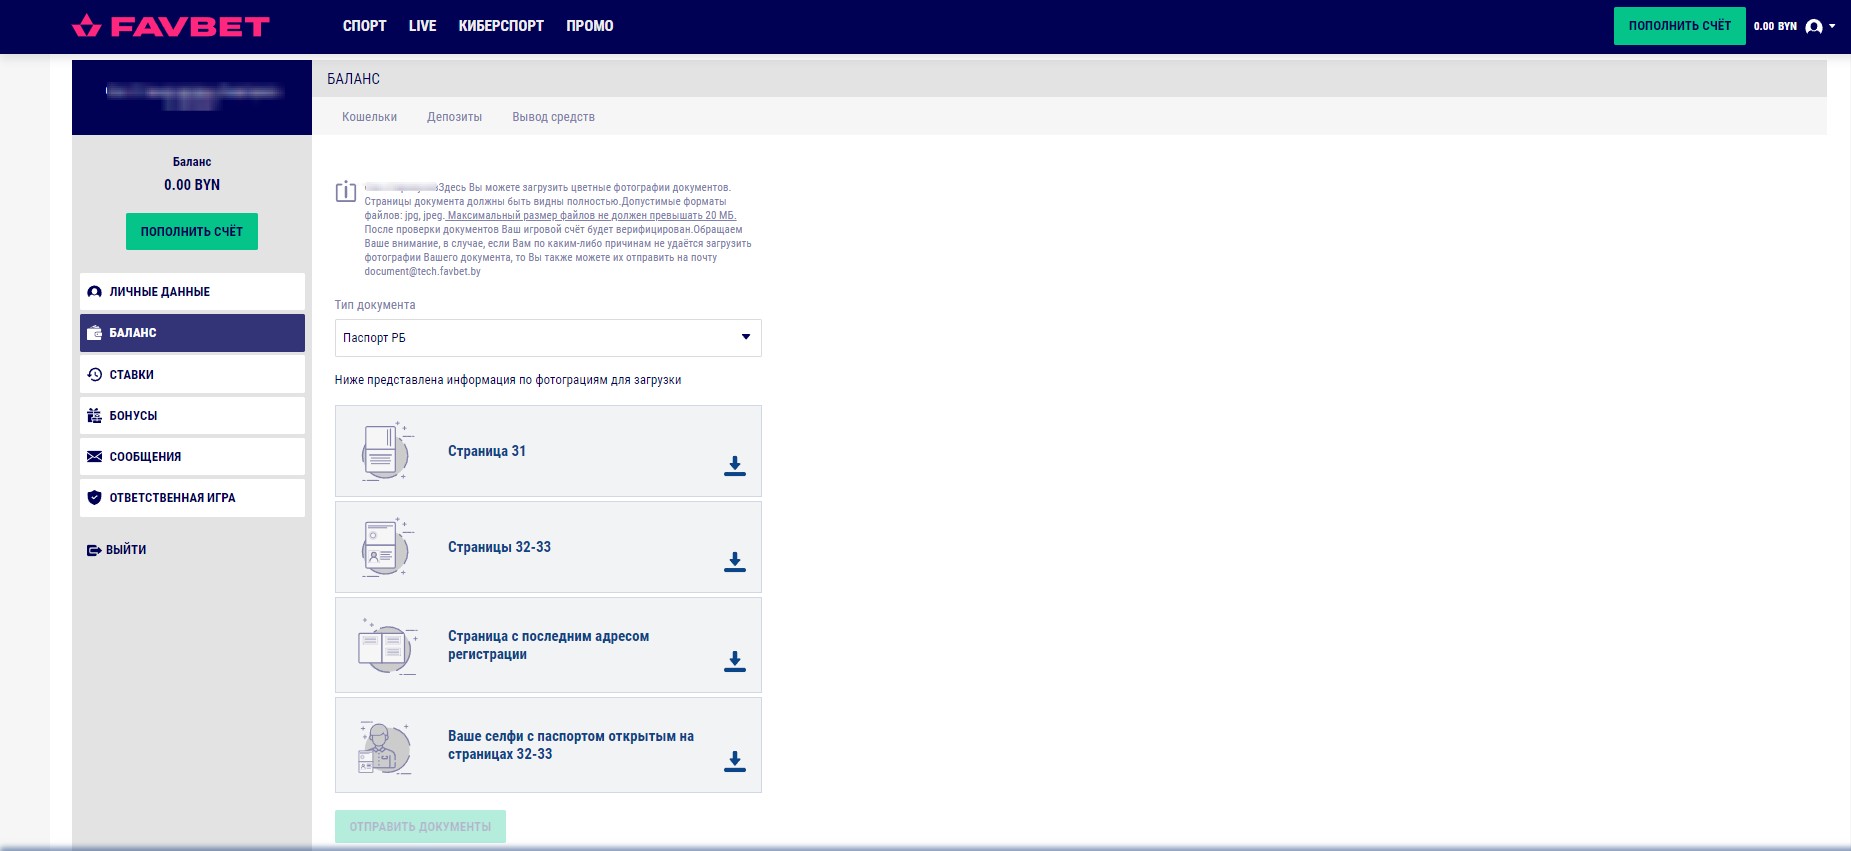Log out using Выйти link

click(x=117, y=550)
